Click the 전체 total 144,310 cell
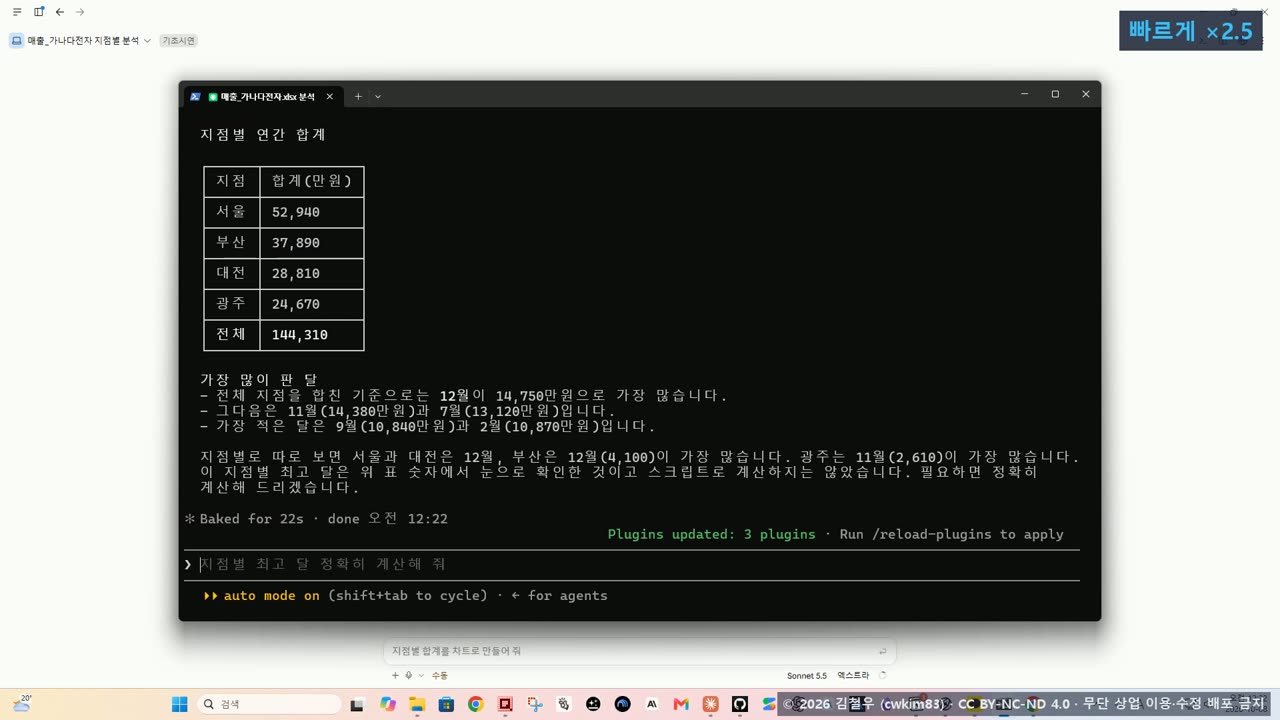Screen dimensions: 1280x720 (x=300, y=335)
